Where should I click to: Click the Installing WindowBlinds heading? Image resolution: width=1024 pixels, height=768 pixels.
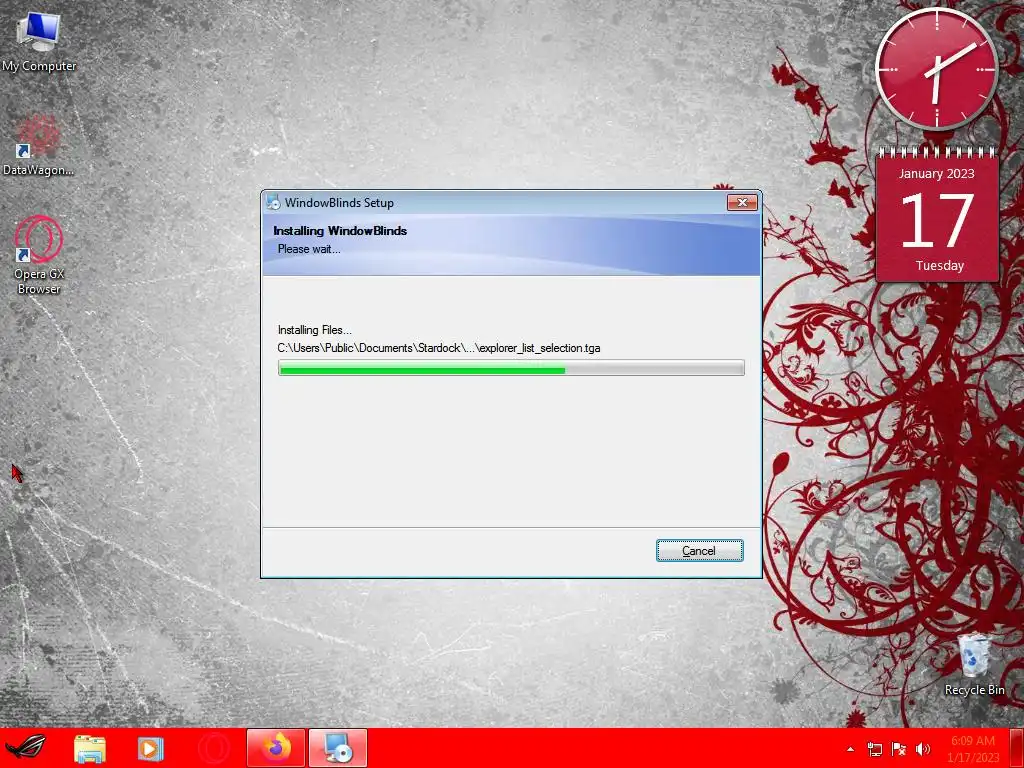coord(340,231)
